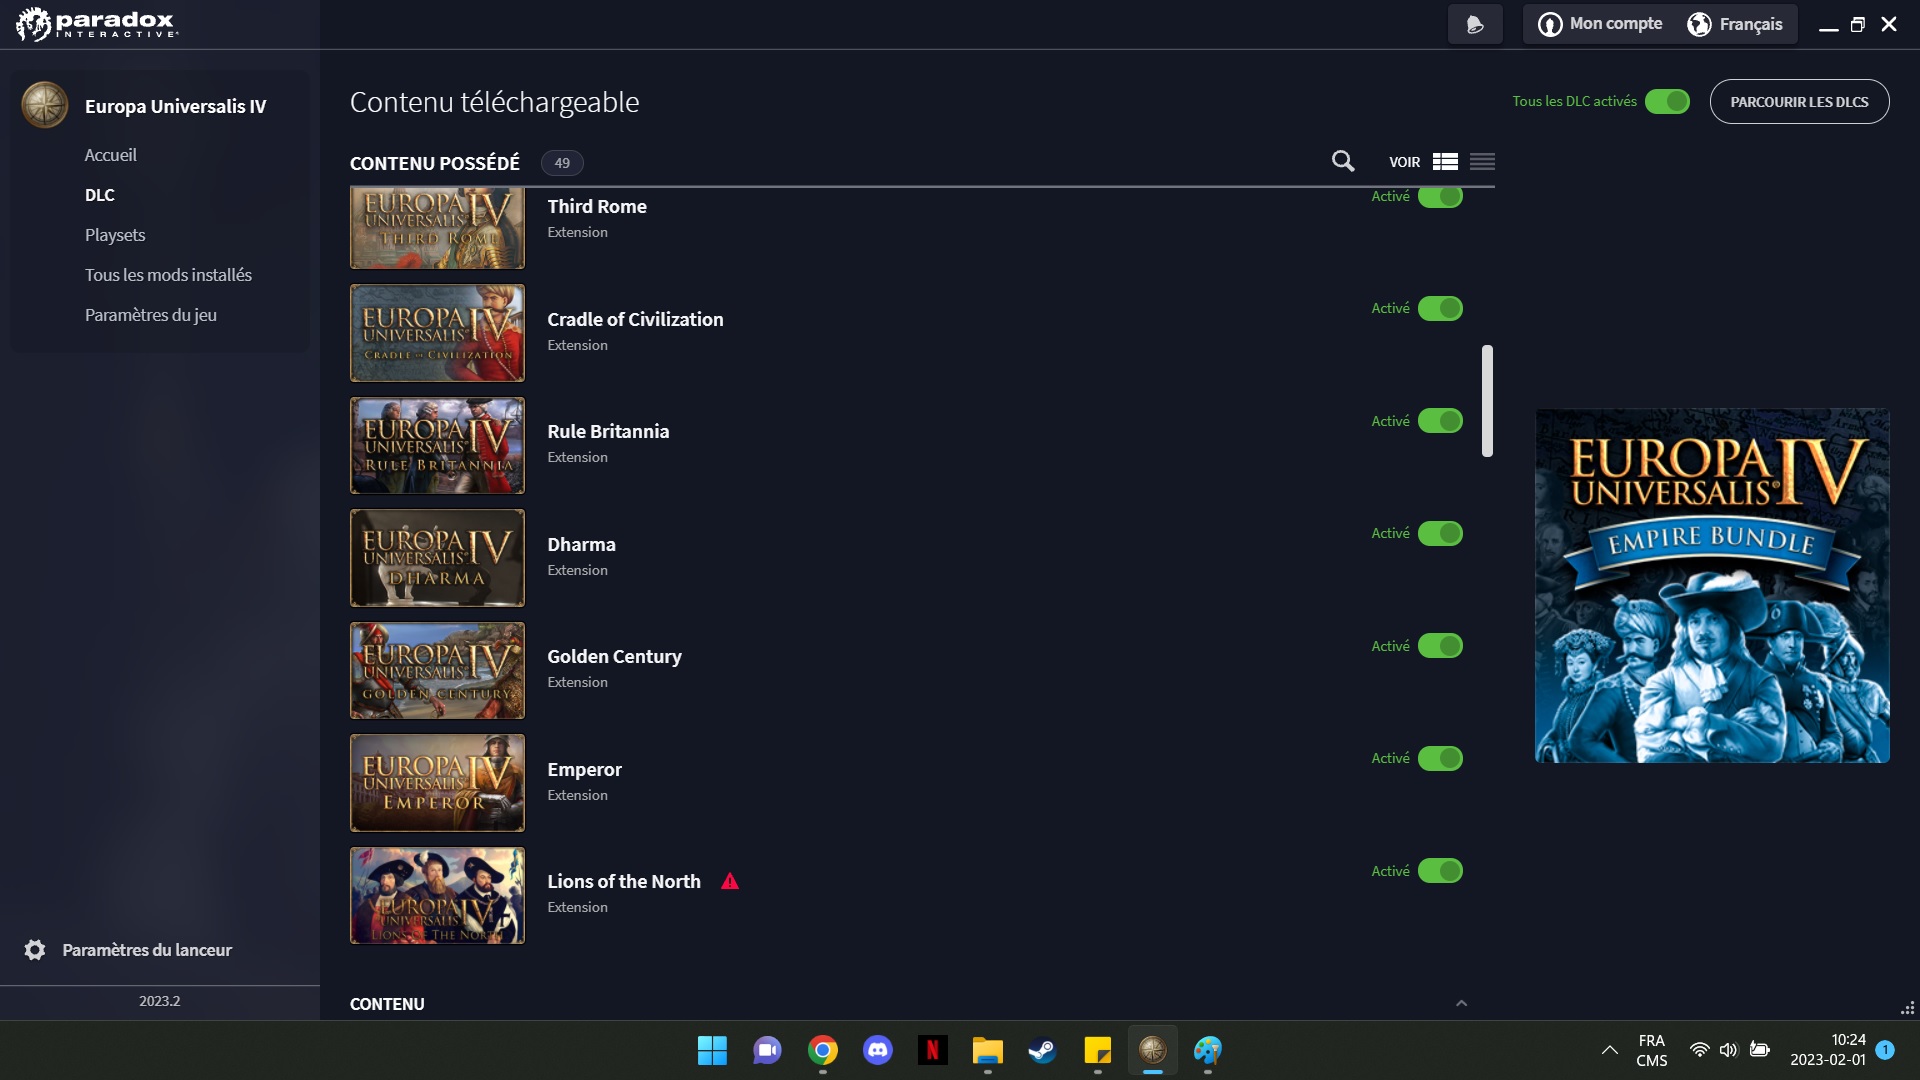Open the Français language selector
The height and width of the screenshot is (1080, 1920).
point(1735,24)
